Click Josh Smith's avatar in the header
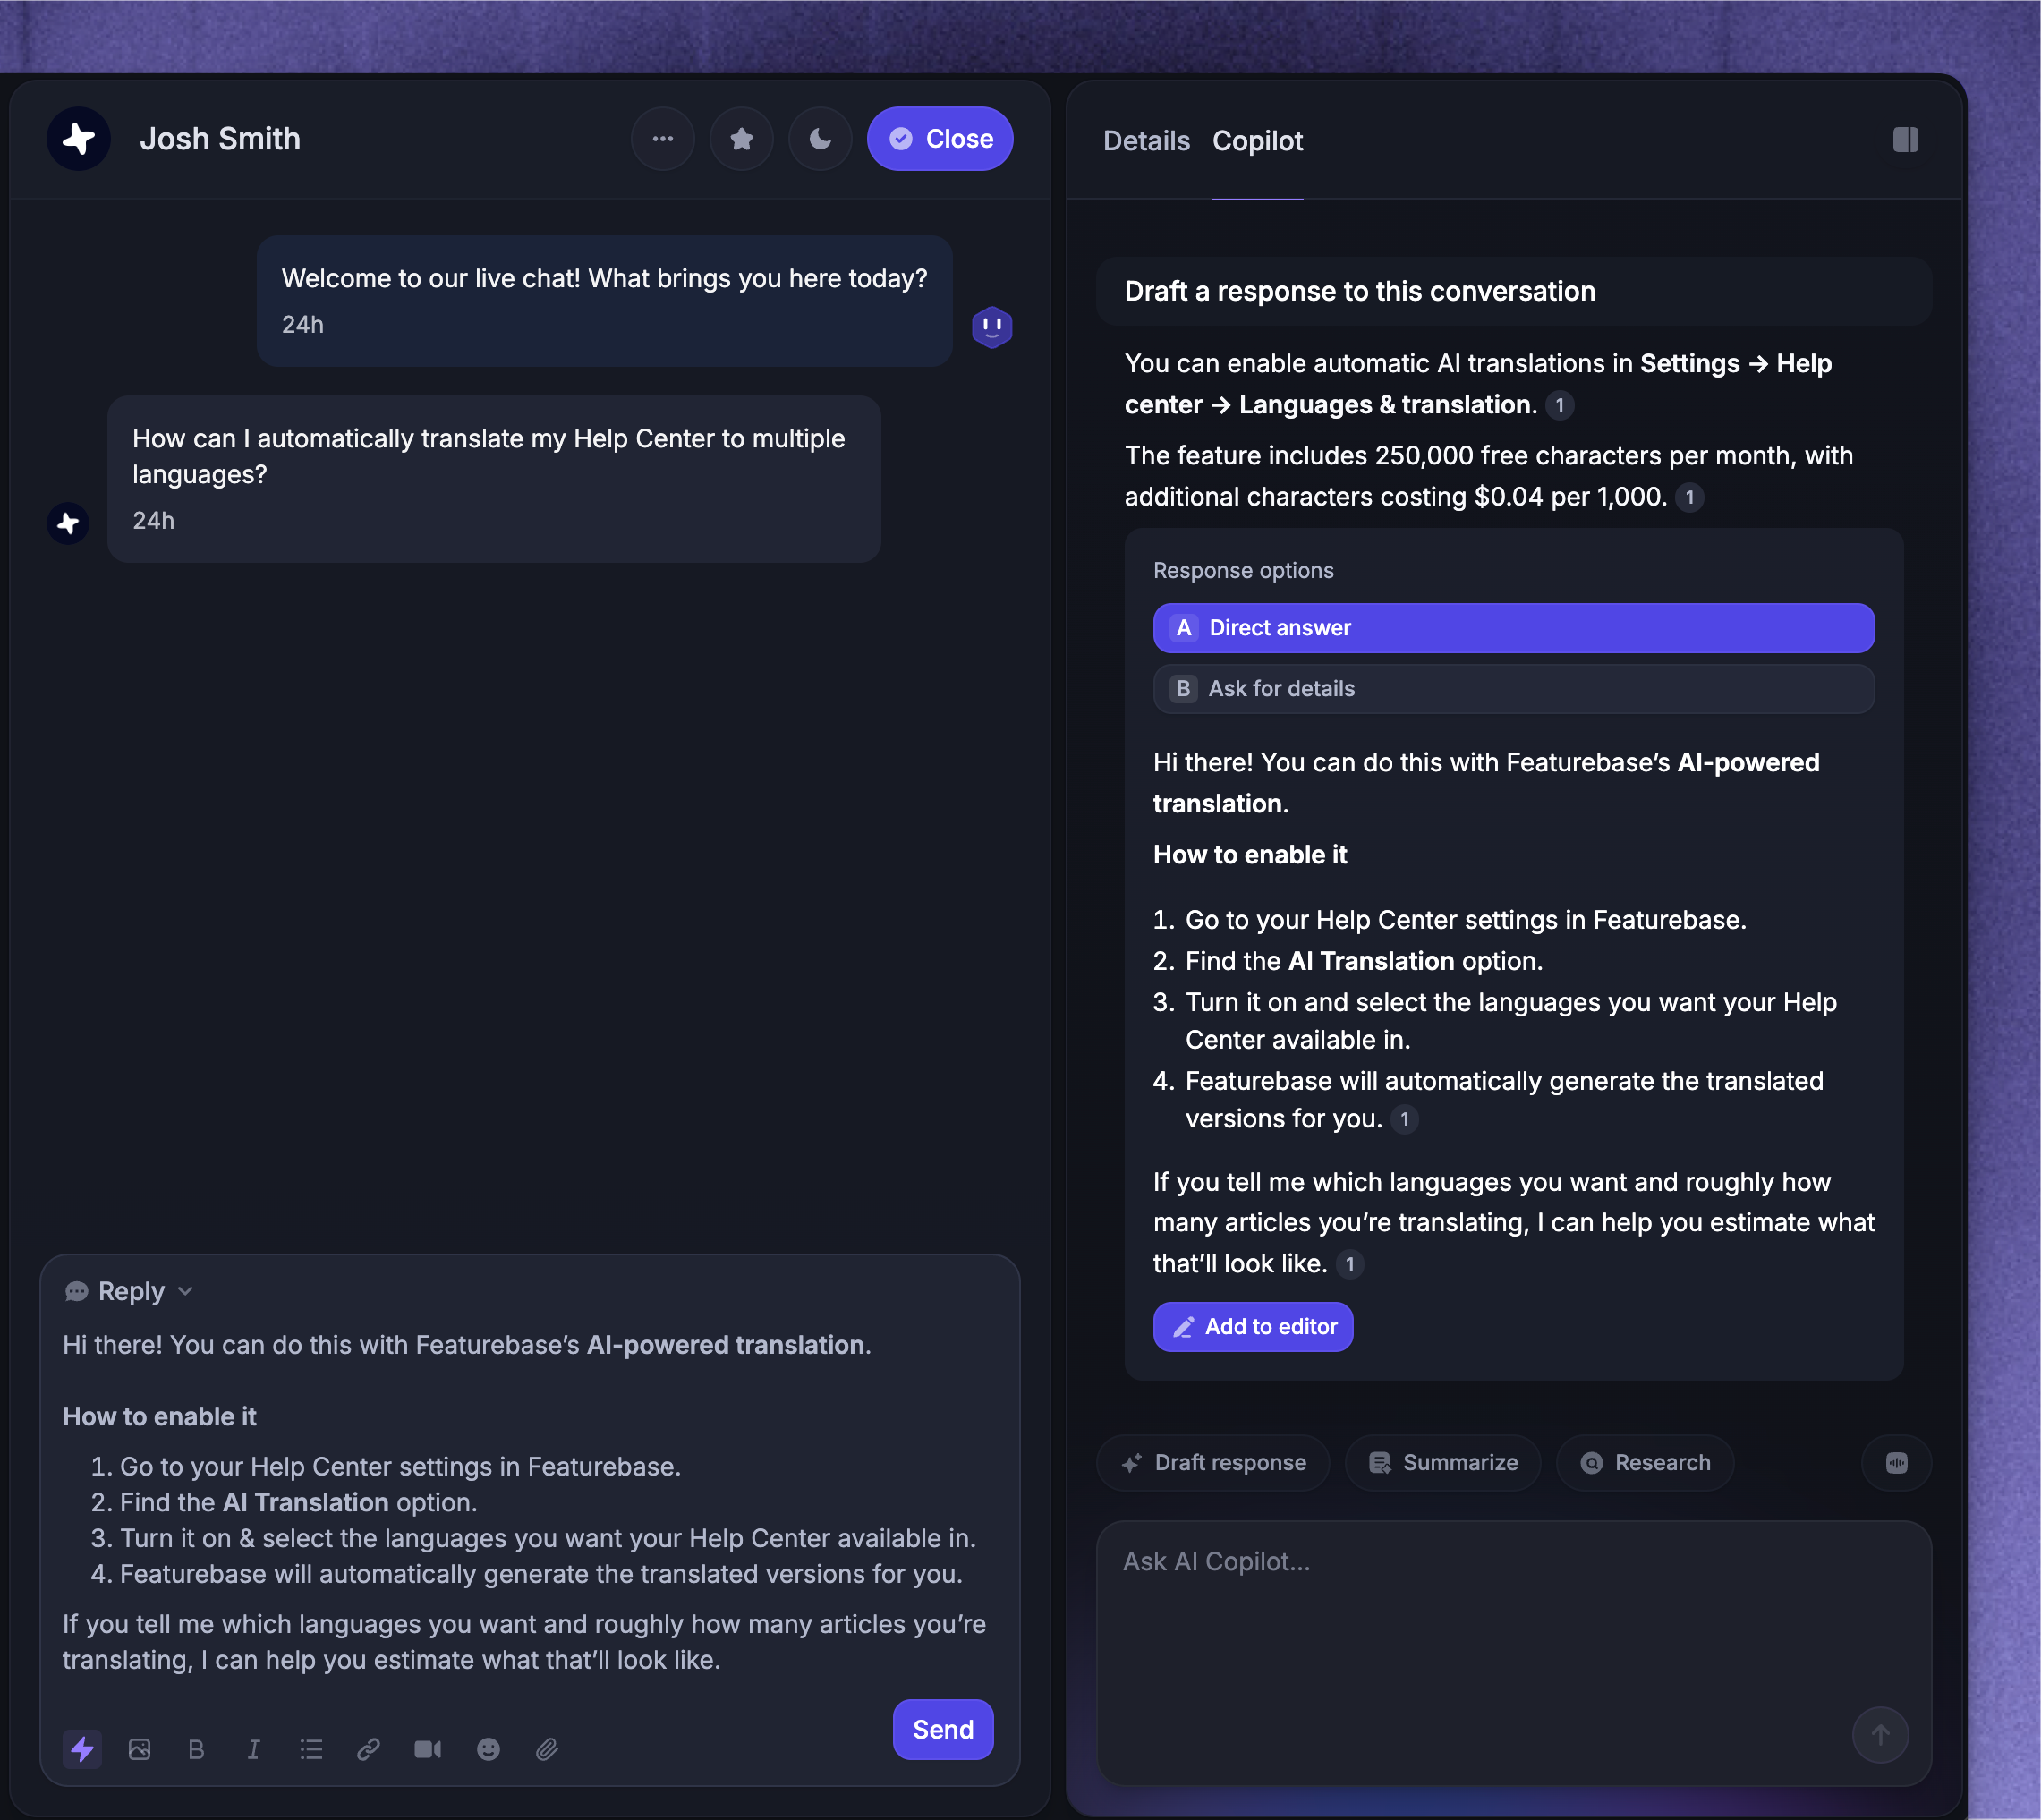2041x1820 pixels. coord(78,139)
